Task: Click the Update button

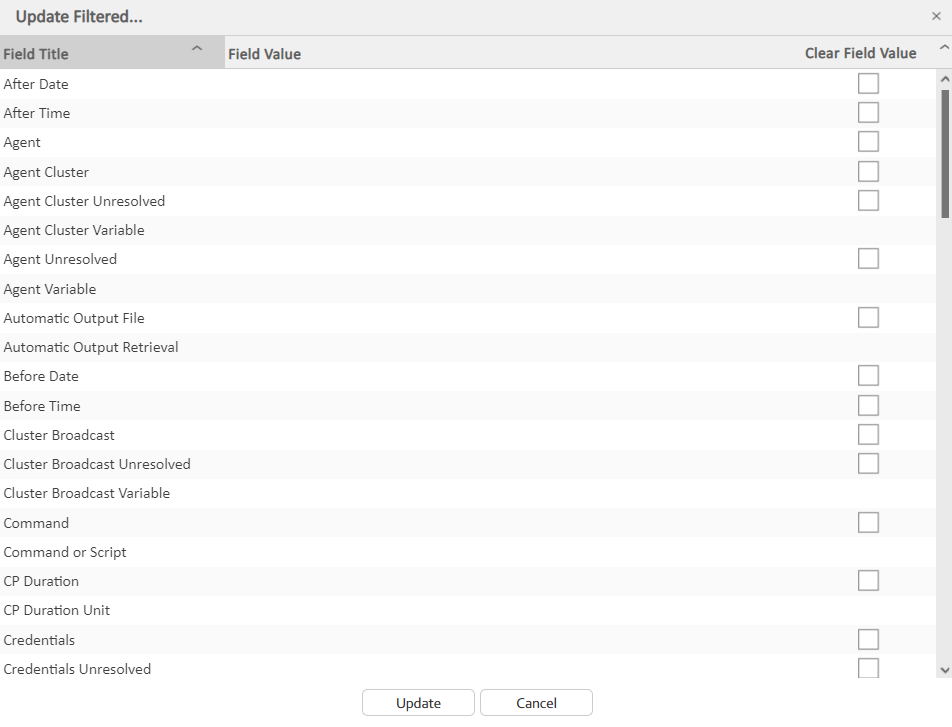Action: (x=418, y=703)
